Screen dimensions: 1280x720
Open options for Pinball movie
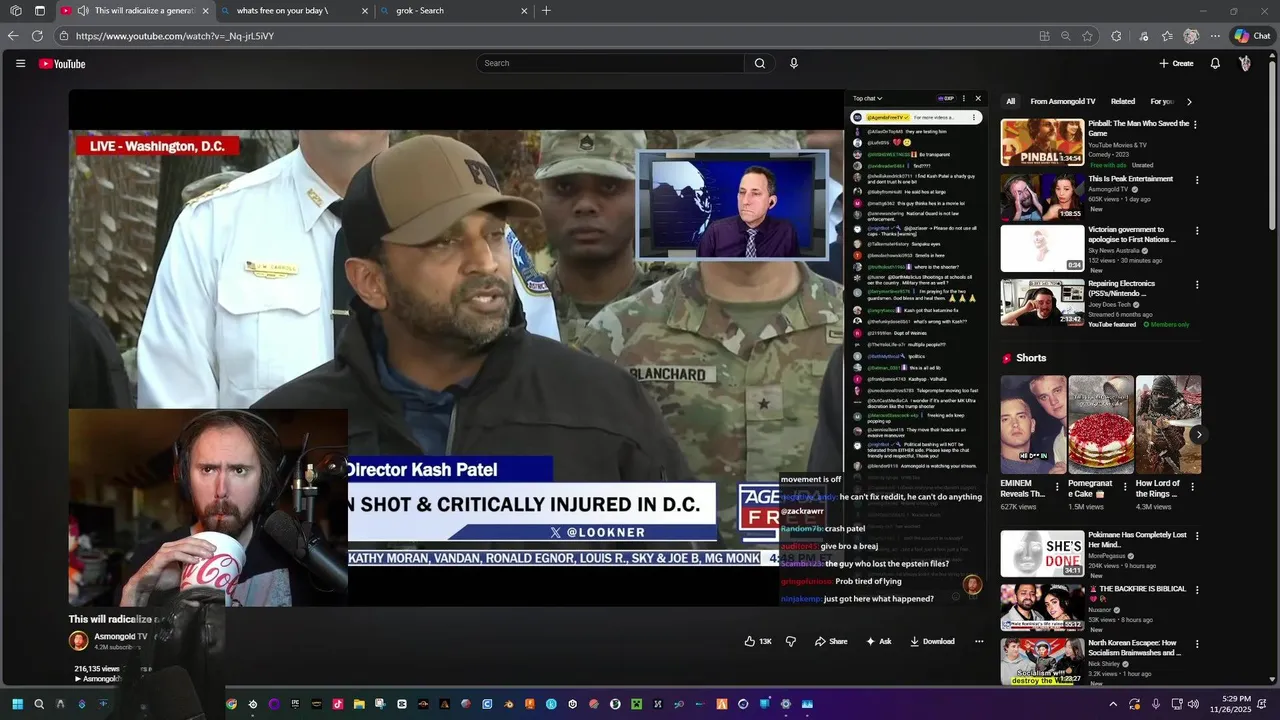1195,125
